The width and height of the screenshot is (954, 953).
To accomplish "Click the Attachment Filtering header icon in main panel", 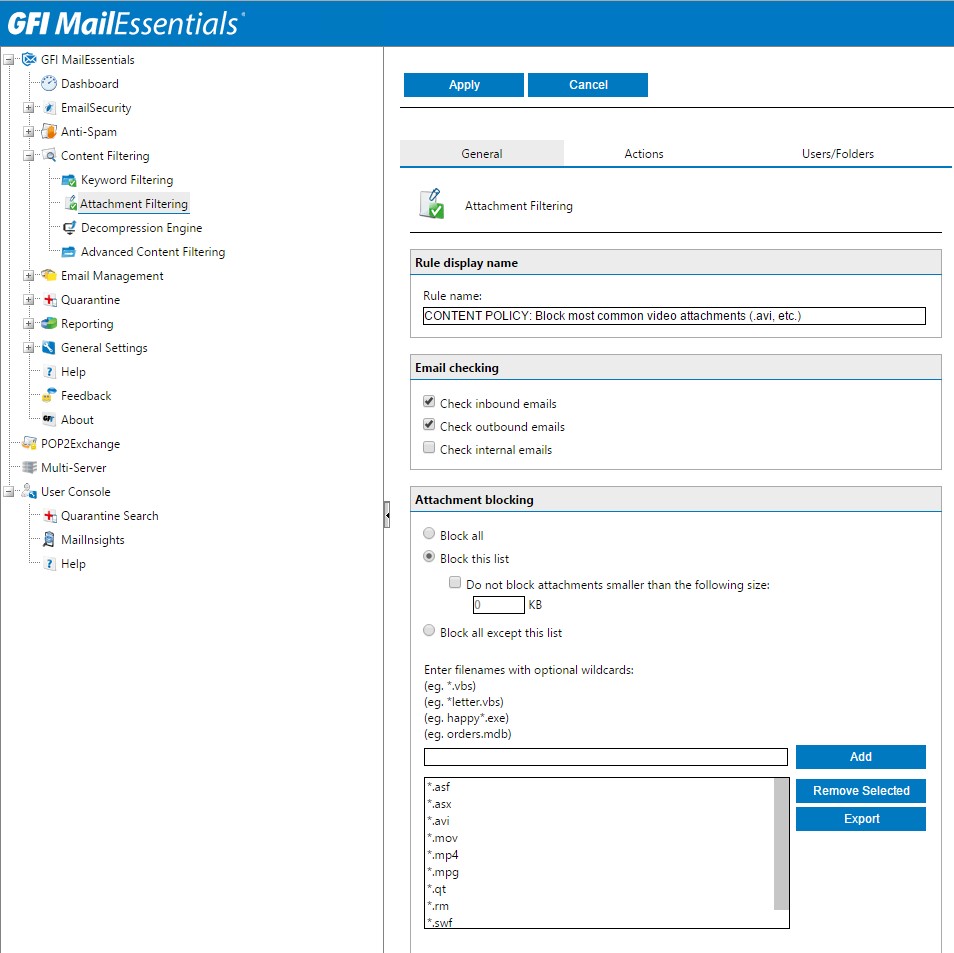I will (432, 204).
